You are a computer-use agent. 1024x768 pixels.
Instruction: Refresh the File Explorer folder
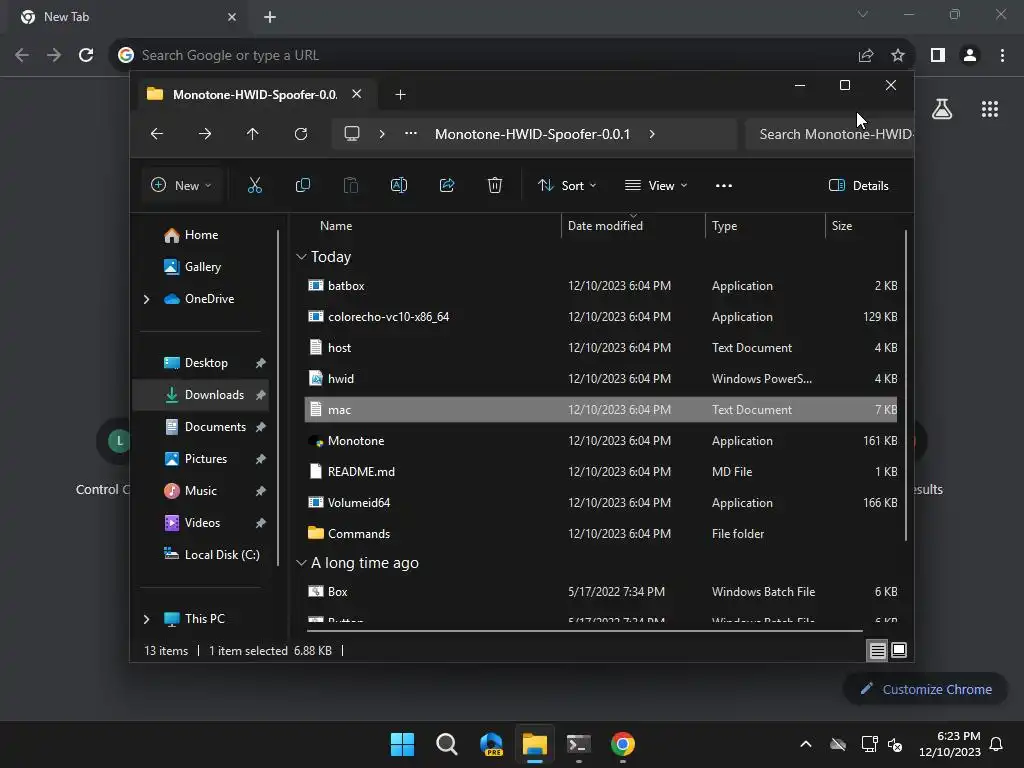[x=300, y=134]
